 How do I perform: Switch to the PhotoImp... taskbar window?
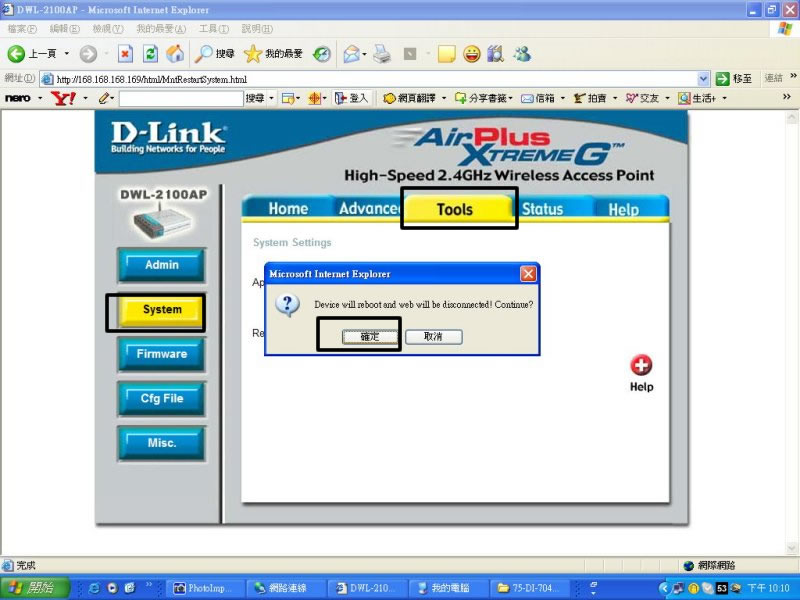(205, 588)
